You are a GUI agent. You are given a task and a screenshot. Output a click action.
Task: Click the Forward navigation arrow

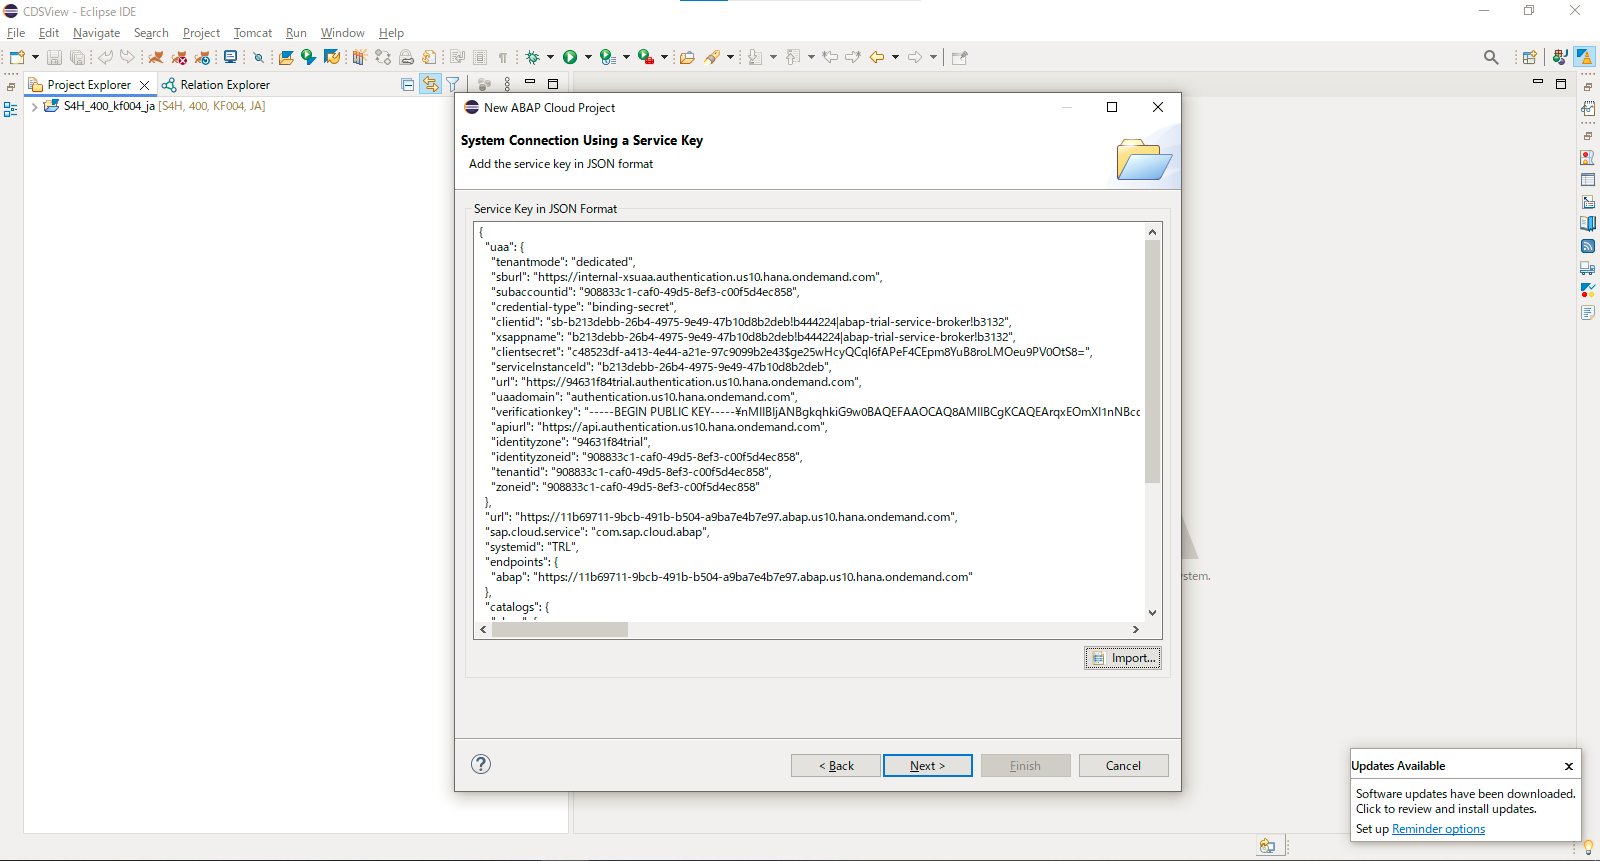point(915,57)
